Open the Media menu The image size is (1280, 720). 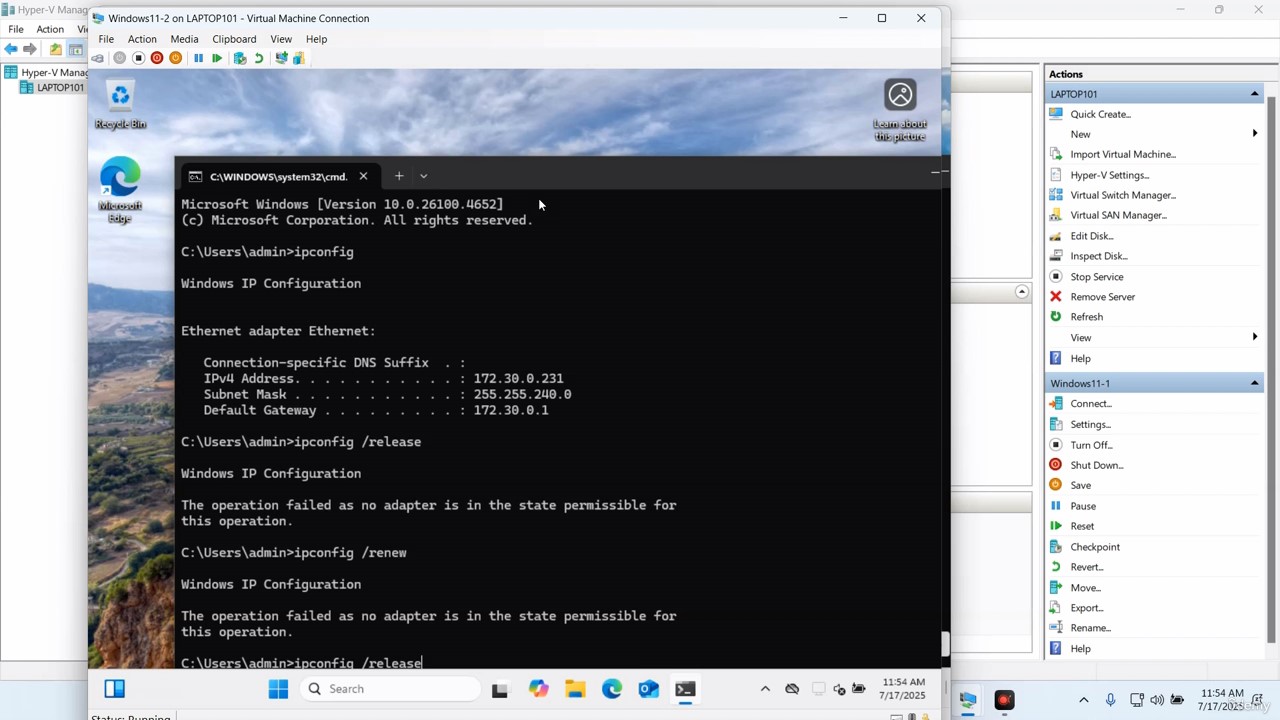[184, 39]
